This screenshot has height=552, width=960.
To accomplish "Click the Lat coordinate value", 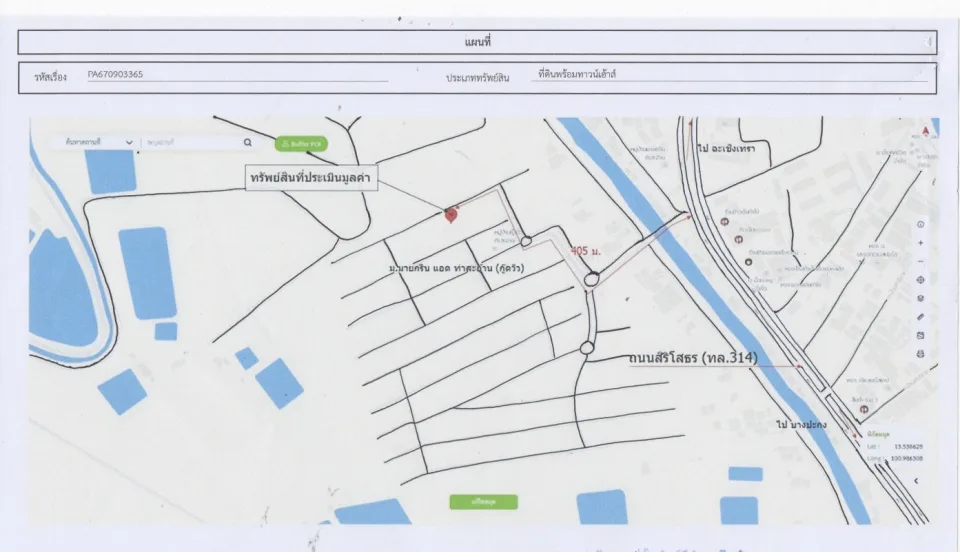I will pos(909,447).
